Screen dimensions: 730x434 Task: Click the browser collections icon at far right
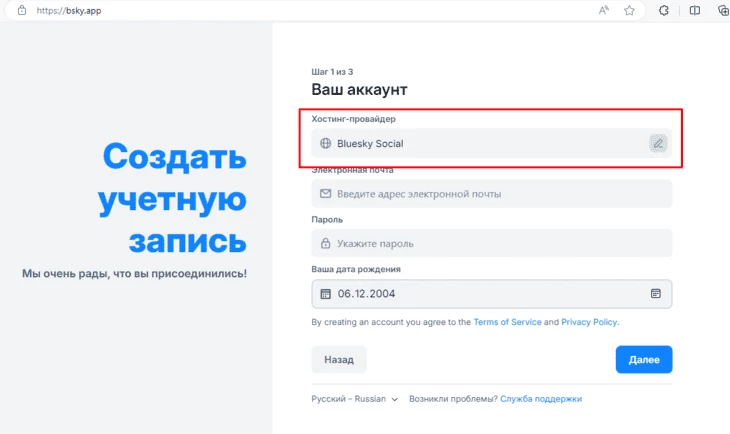point(724,10)
